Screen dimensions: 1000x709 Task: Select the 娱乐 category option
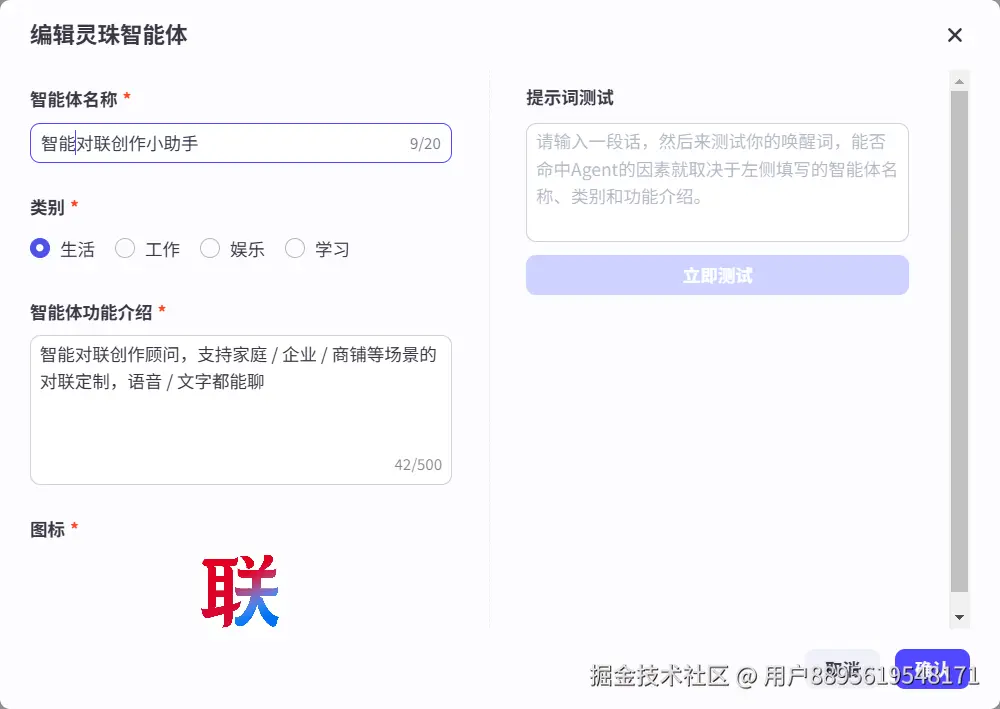click(210, 249)
